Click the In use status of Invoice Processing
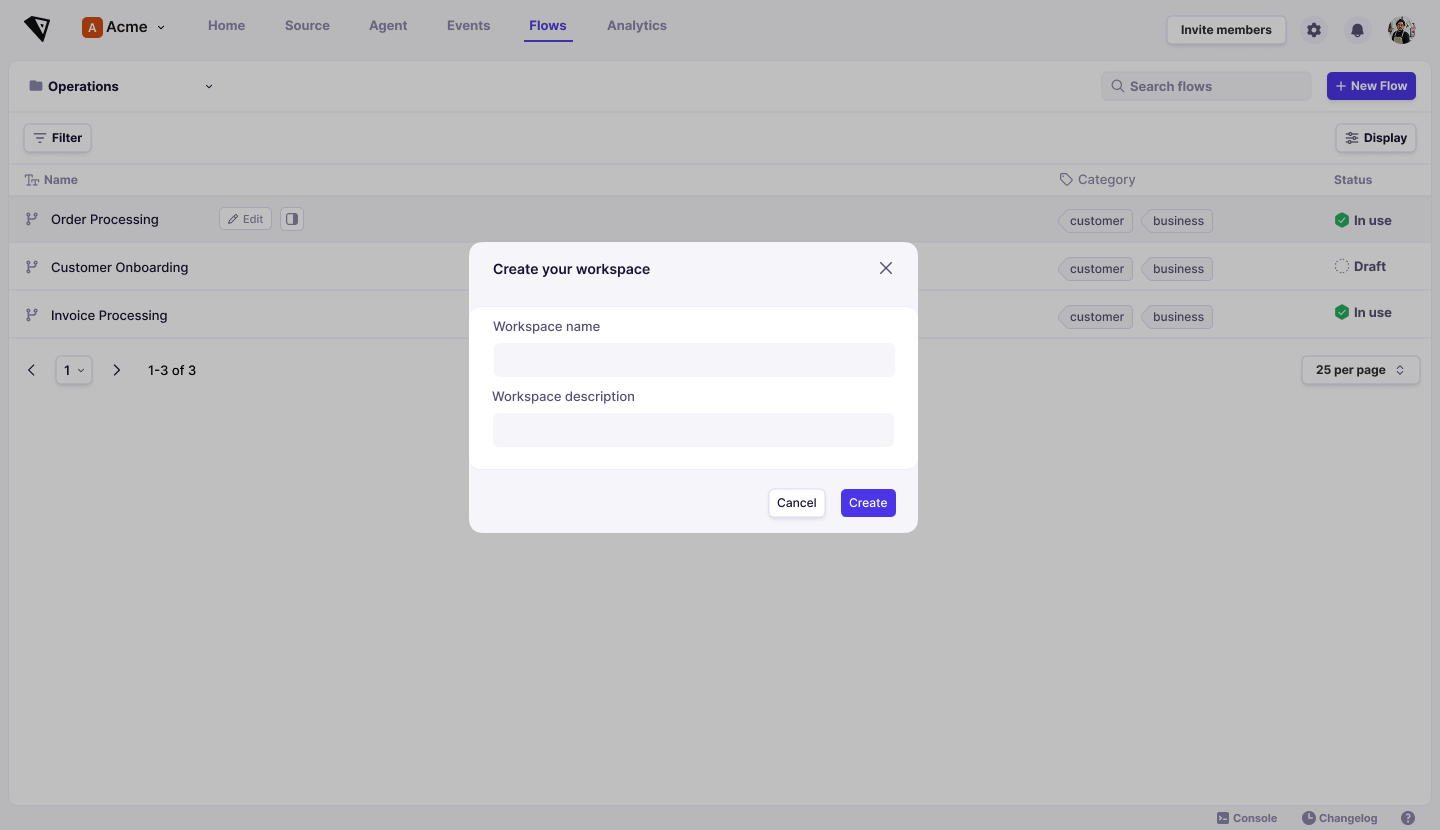The width and height of the screenshot is (1440, 830). [1363, 312]
